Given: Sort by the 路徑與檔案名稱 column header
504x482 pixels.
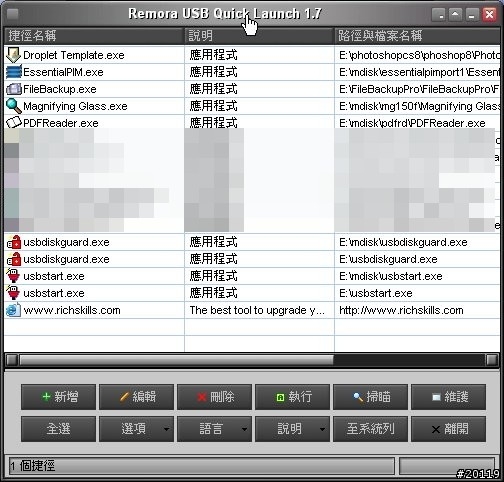Looking at the screenshot, I should (417, 36).
